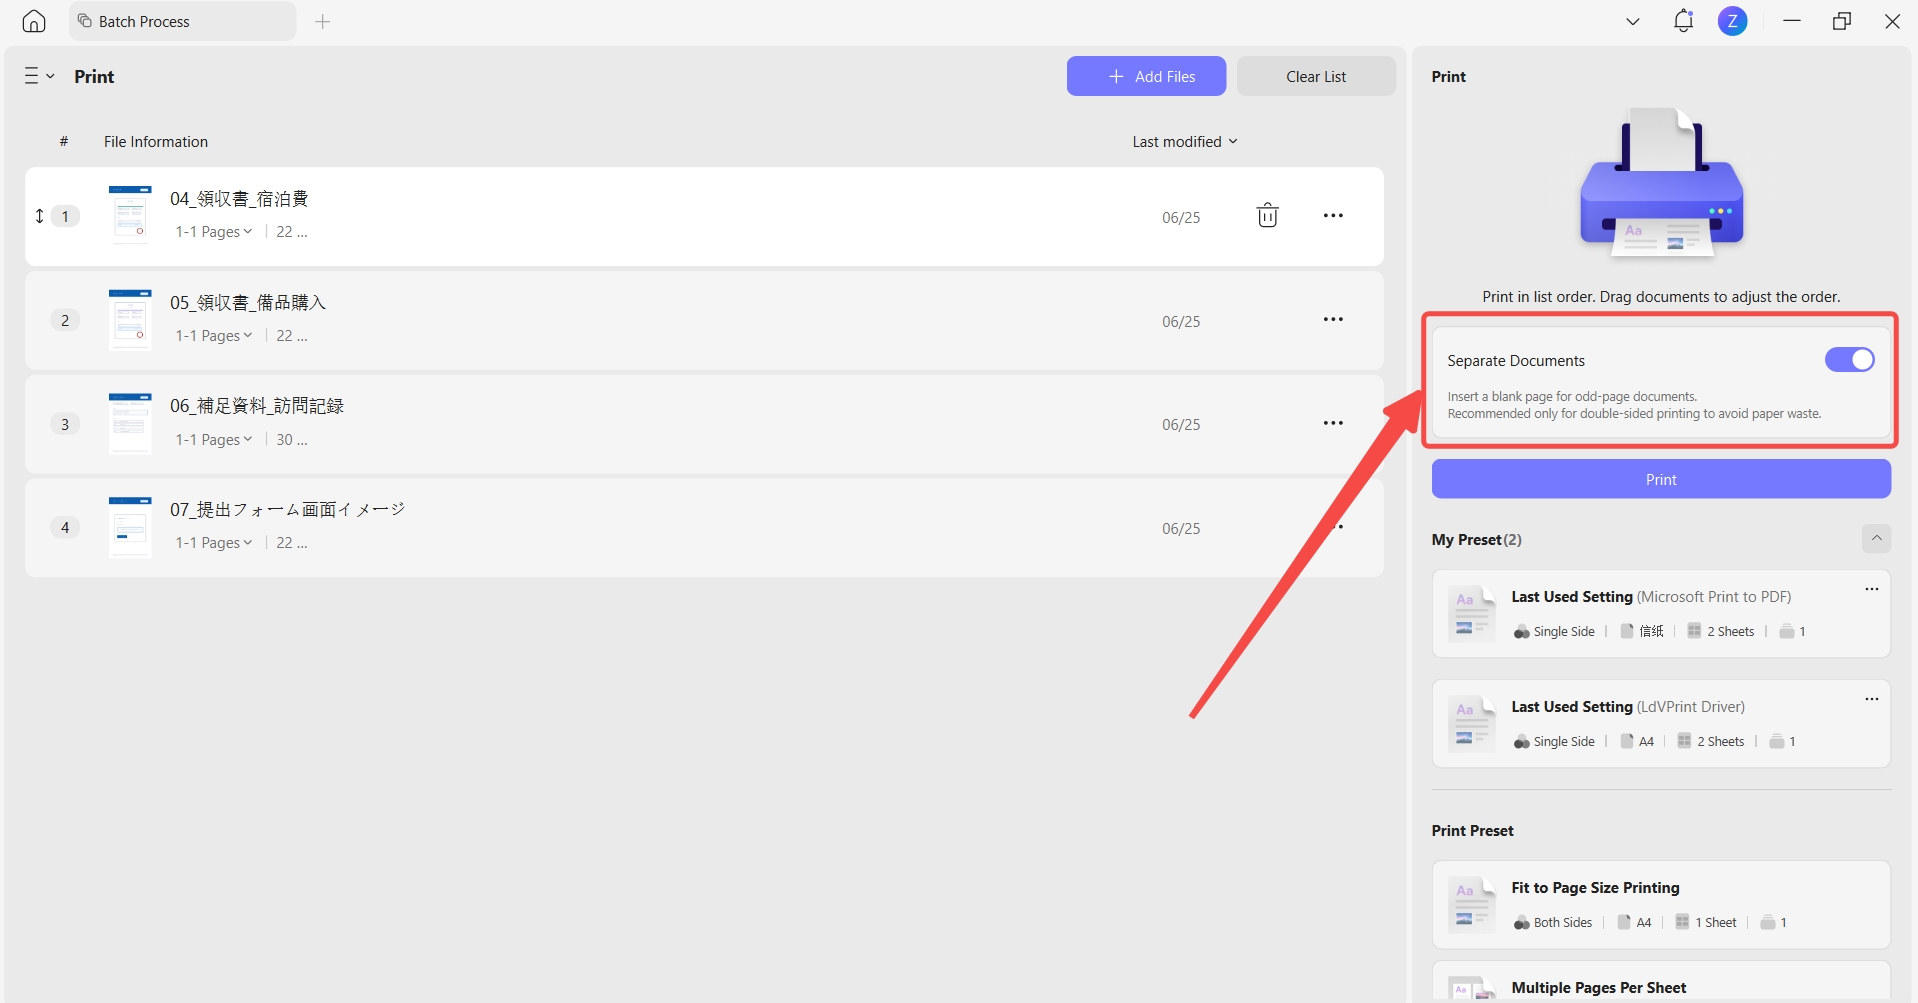1918x1003 pixels.
Task: Click the reorder handle on row 1
Action: tap(40, 216)
